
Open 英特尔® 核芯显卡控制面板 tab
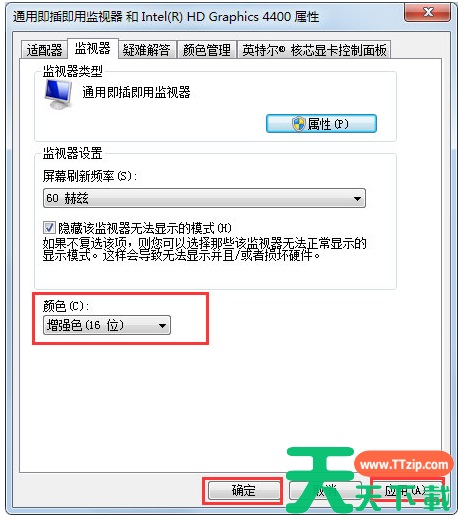pyautogui.click(x=314, y=50)
